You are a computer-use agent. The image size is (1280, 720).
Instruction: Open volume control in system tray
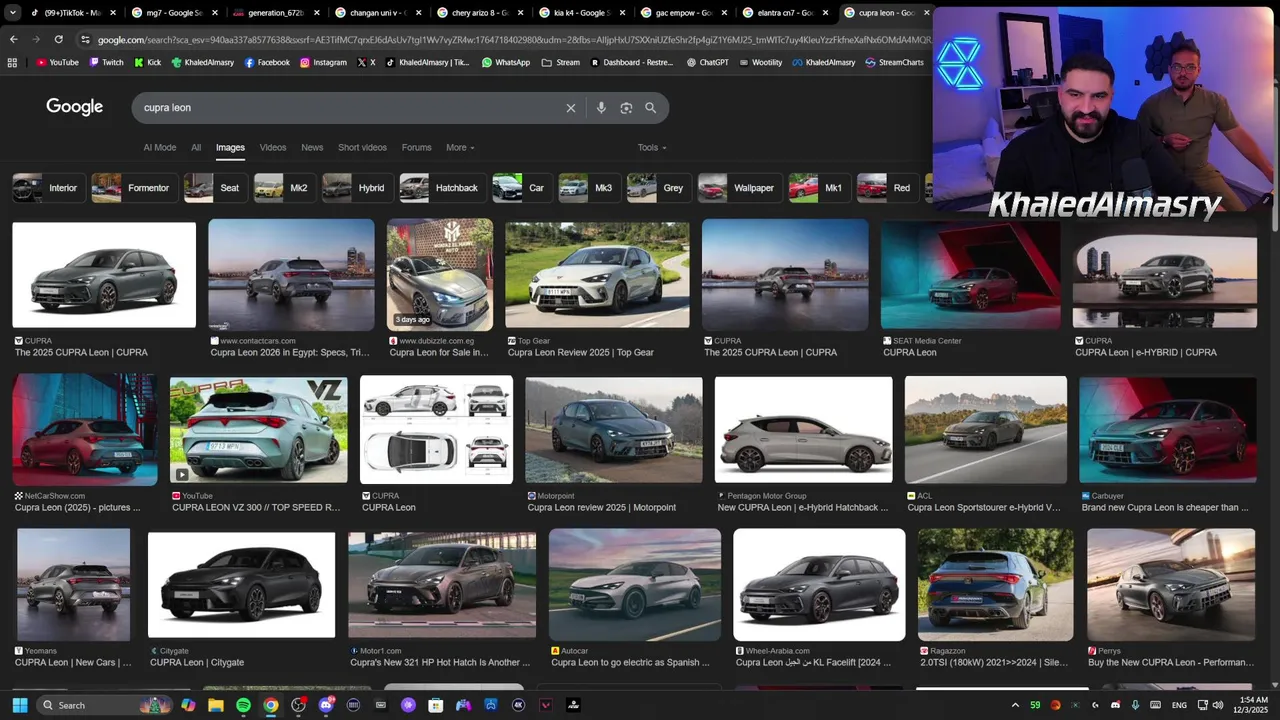pos(1218,705)
